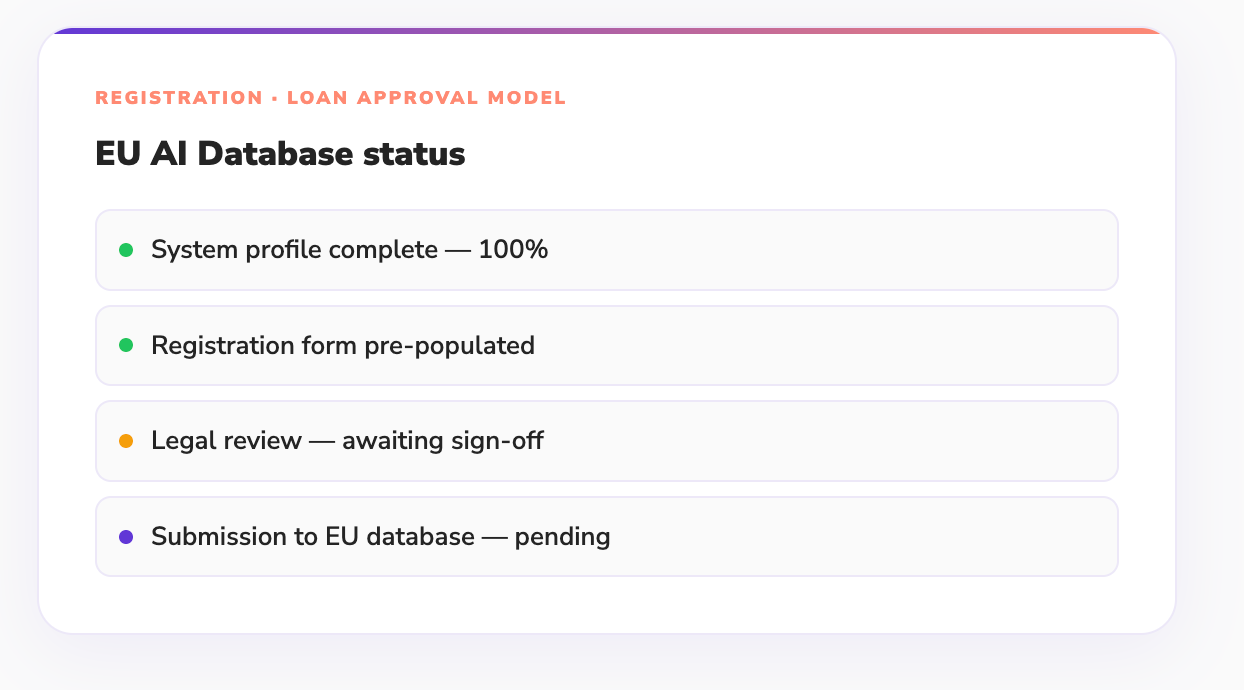This screenshot has height=690, width=1244.
Task: Click the Legal review text
Action: point(226,441)
